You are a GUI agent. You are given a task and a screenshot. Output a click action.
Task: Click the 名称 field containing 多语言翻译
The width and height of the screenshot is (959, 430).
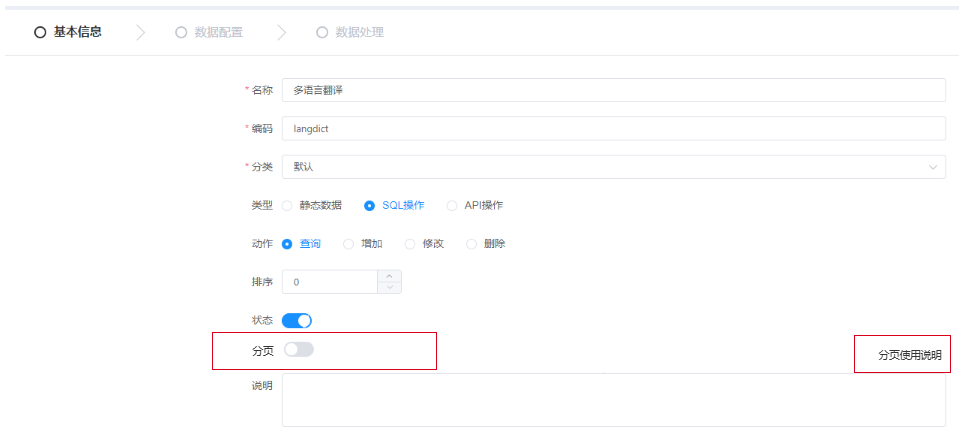tap(613, 91)
